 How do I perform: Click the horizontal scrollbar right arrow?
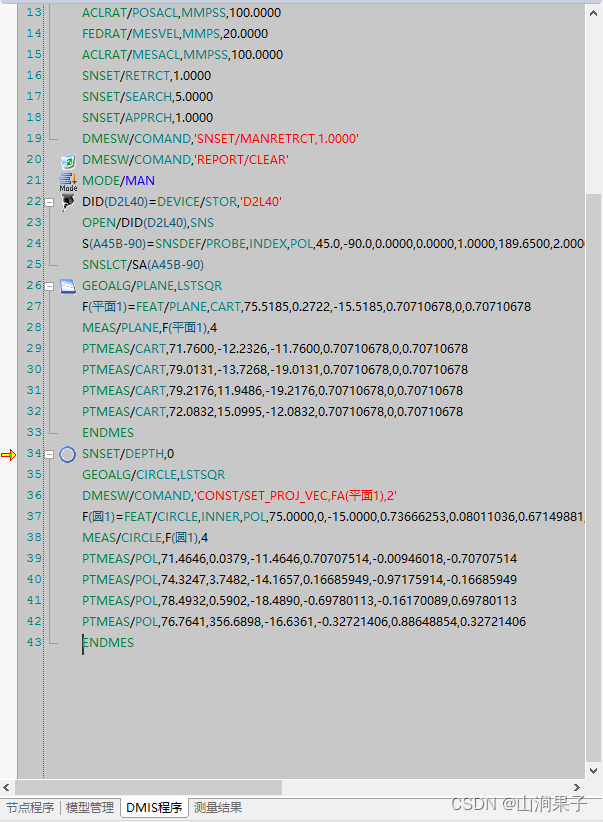coord(577,787)
